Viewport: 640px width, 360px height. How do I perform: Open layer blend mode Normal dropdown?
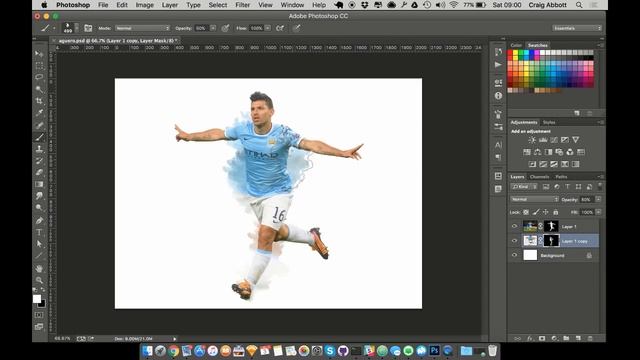pos(534,199)
